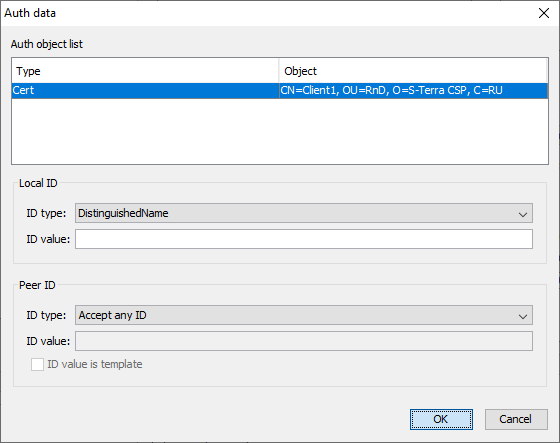Confirm the dialog with OK button
560x443 pixels.
point(441,419)
